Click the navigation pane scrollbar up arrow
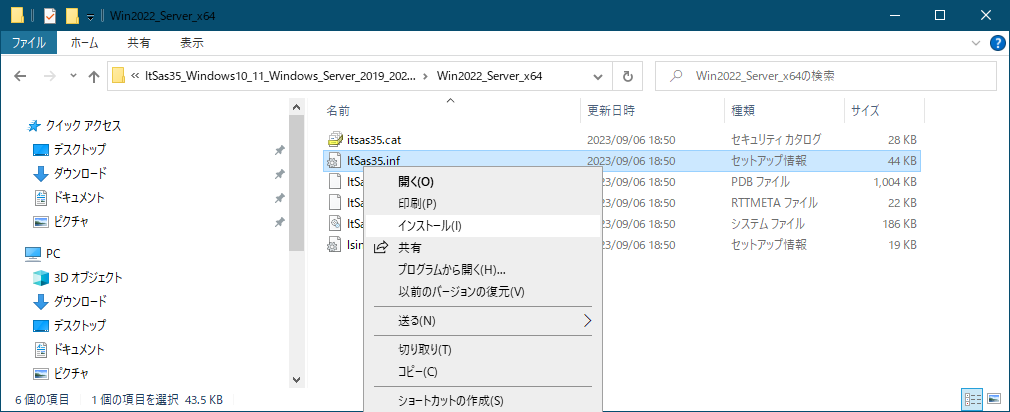The width and height of the screenshot is (1010, 412). coord(296,108)
